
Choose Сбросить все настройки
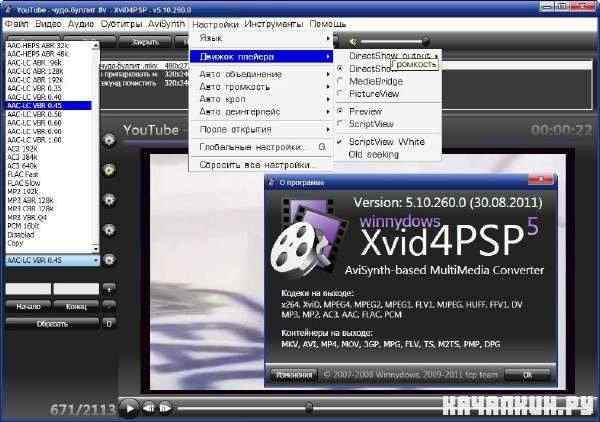coord(261,165)
